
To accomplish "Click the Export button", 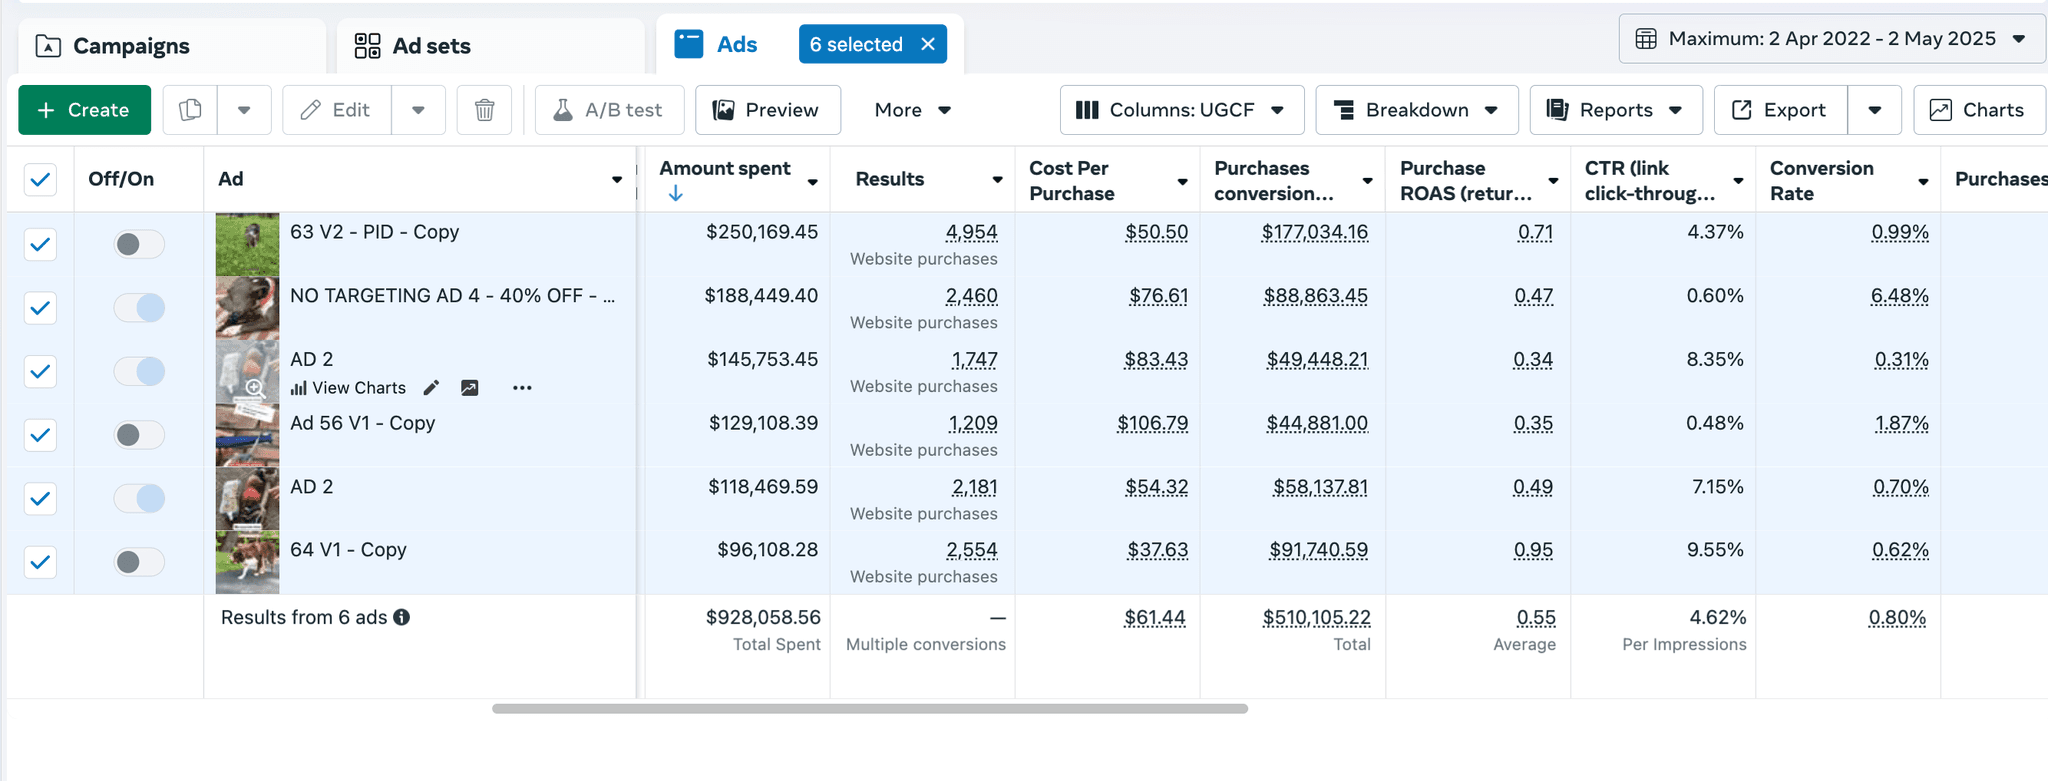I will pyautogui.click(x=1780, y=110).
